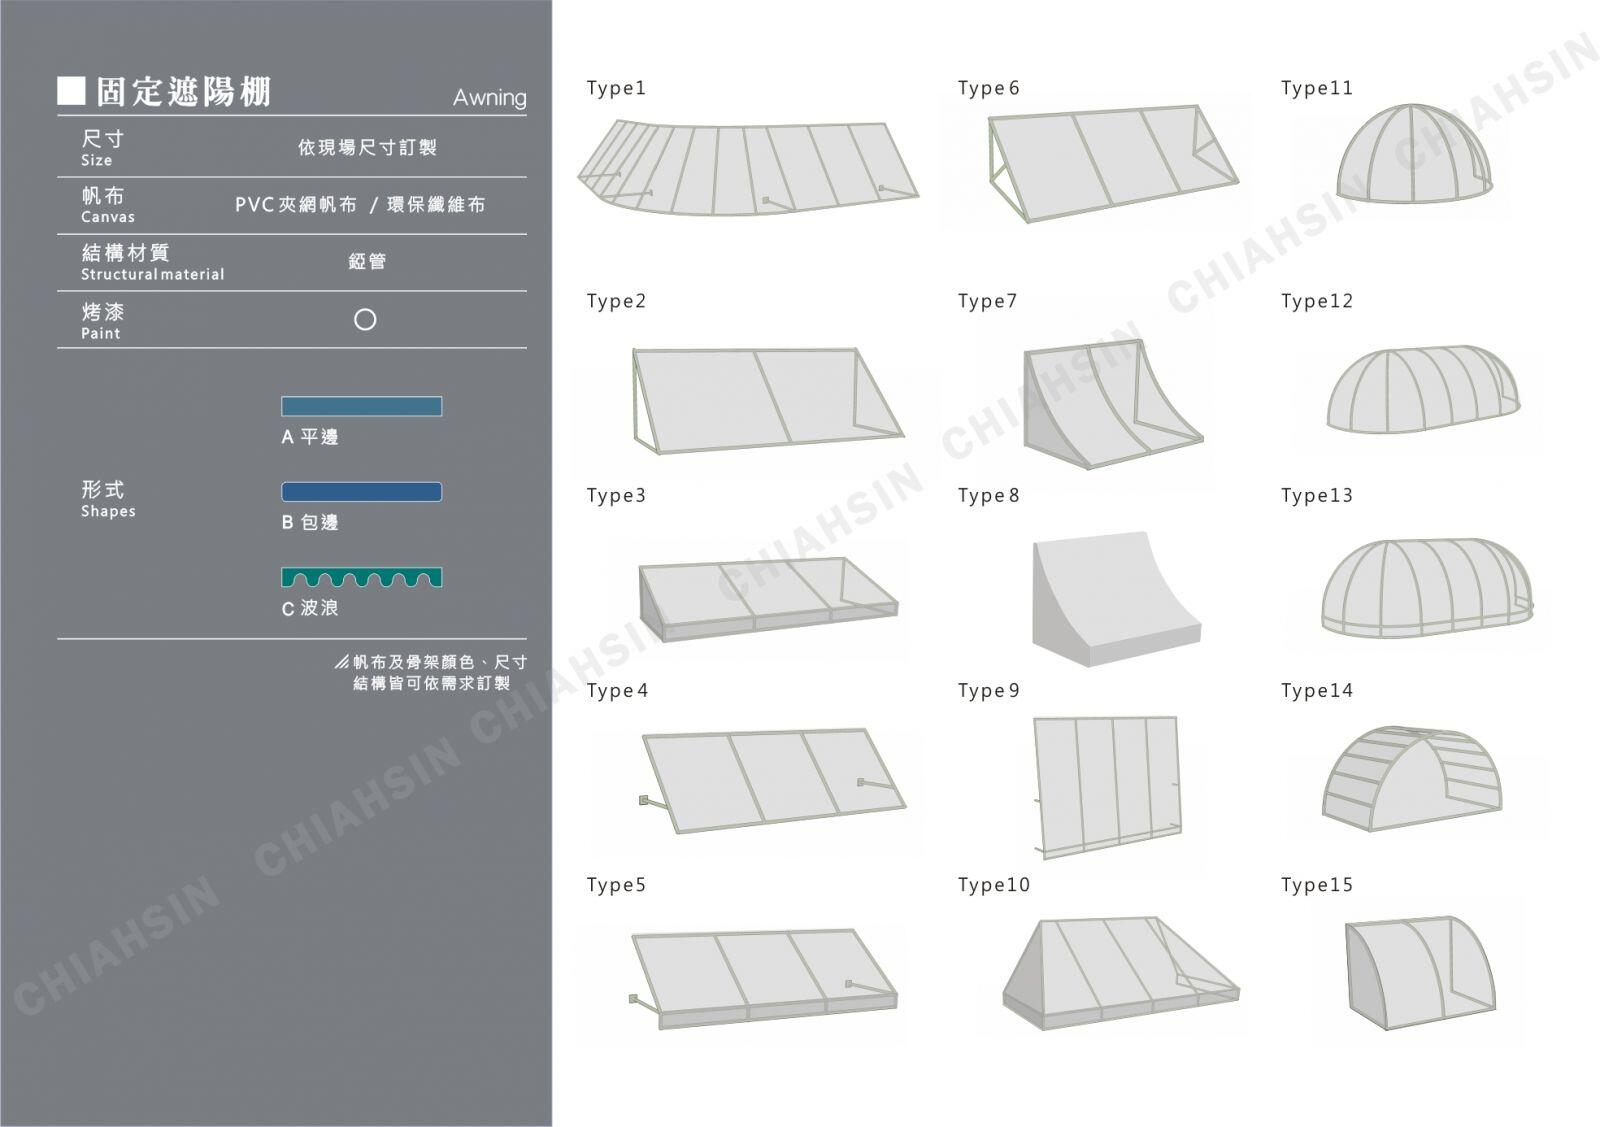This screenshot has width=1600, height=1127.
Task: Click the PVC夾網帆布 canvas material text
Action: 295,205
